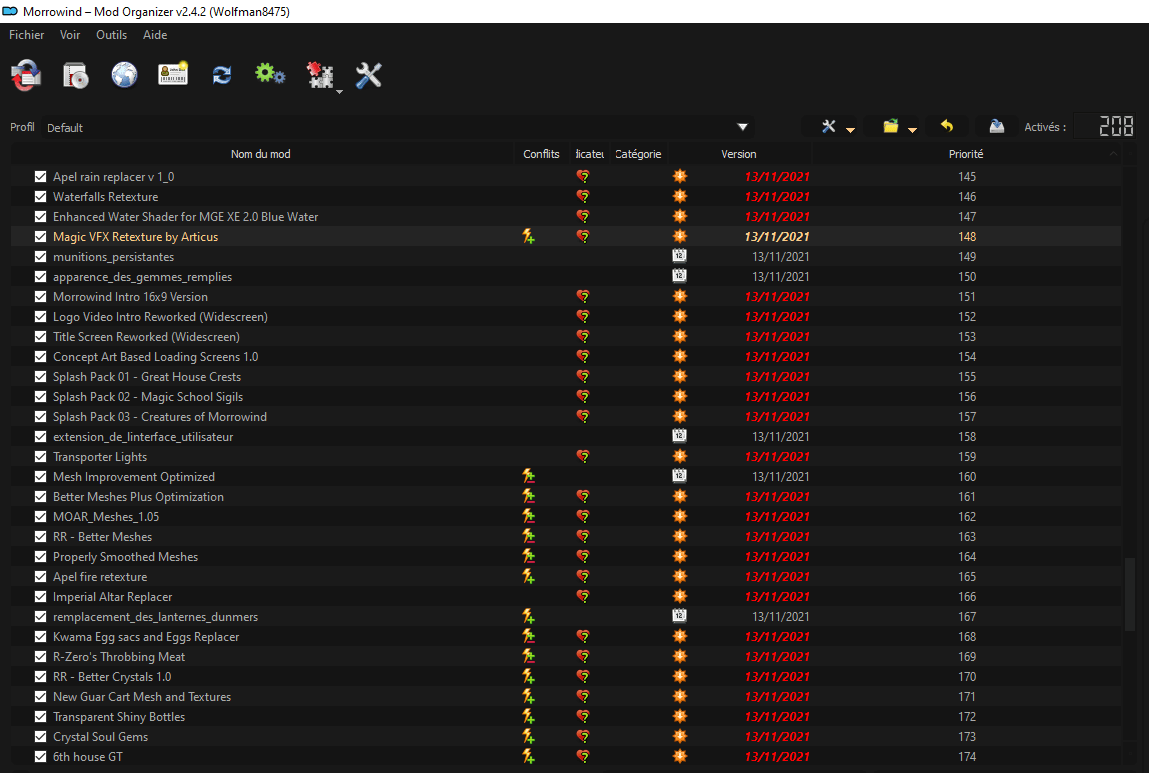The height and width of the screenshot is (773, 1149).
Task: Open settings wrench and screwdriver icon
Action: coord(369,75)
